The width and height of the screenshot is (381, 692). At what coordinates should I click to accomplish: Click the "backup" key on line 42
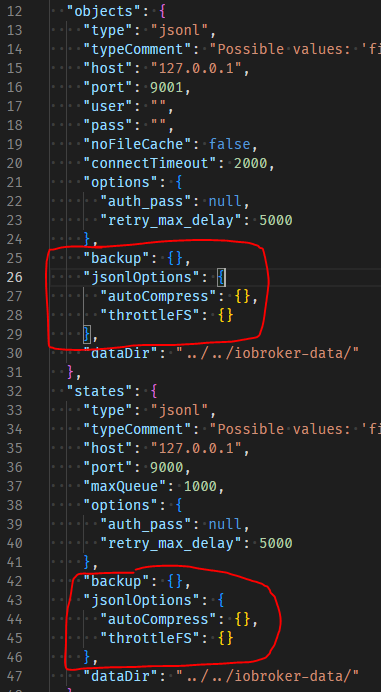point(116,581)
